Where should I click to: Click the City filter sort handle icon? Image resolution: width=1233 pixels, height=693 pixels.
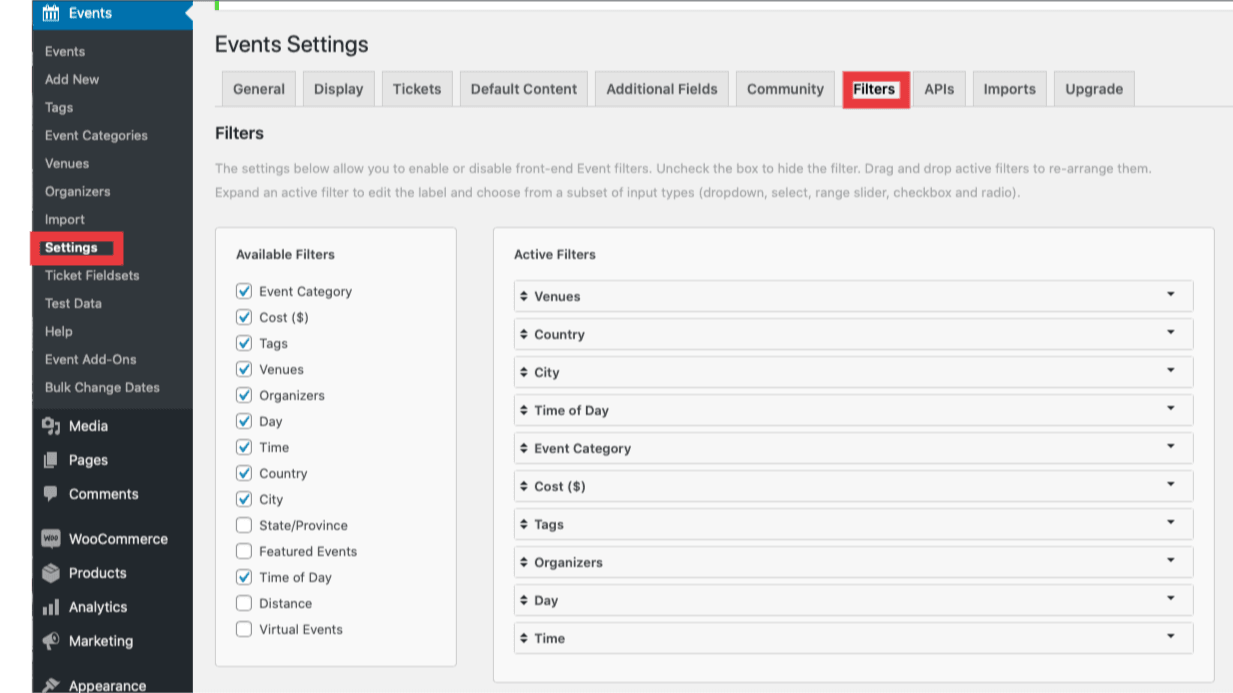[x=524, y=372]
